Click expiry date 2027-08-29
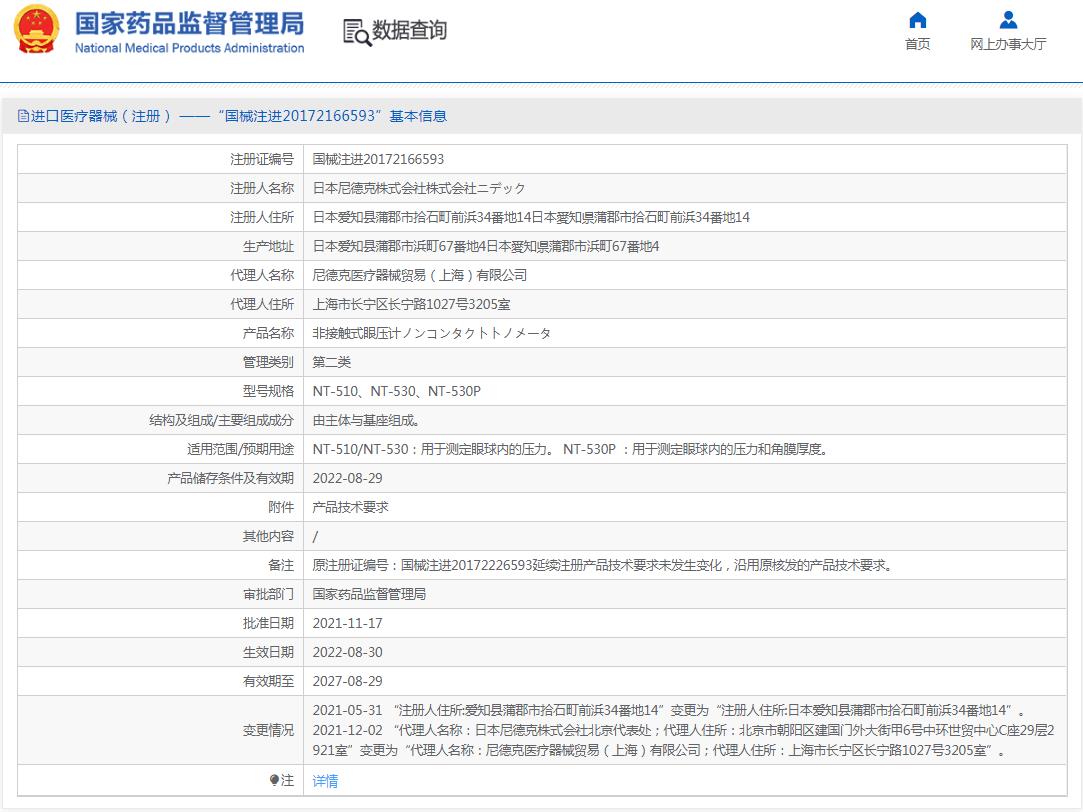 pos(347,682)
